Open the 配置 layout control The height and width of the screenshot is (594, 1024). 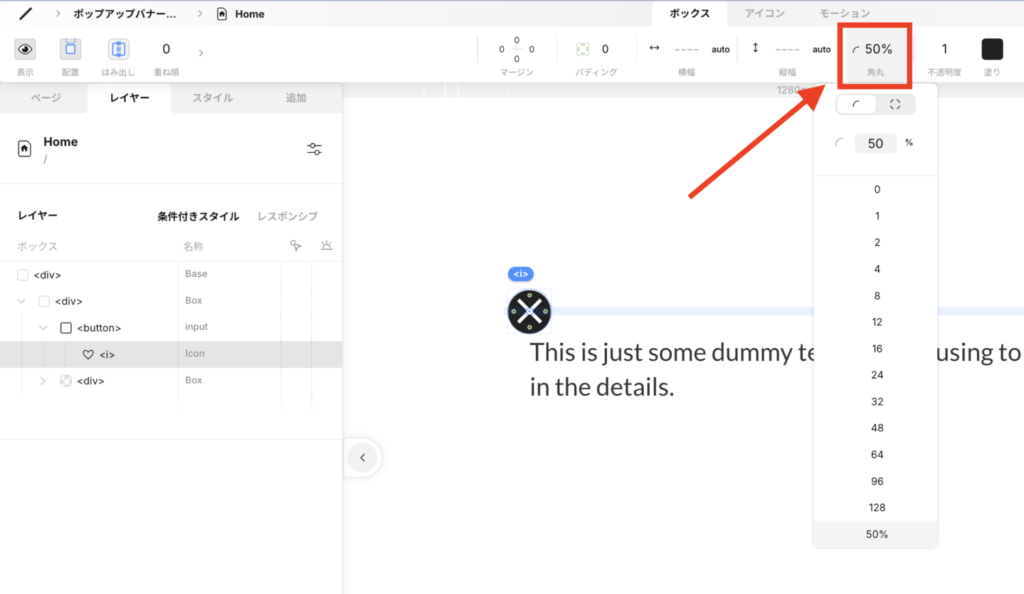tap(71, 49)
